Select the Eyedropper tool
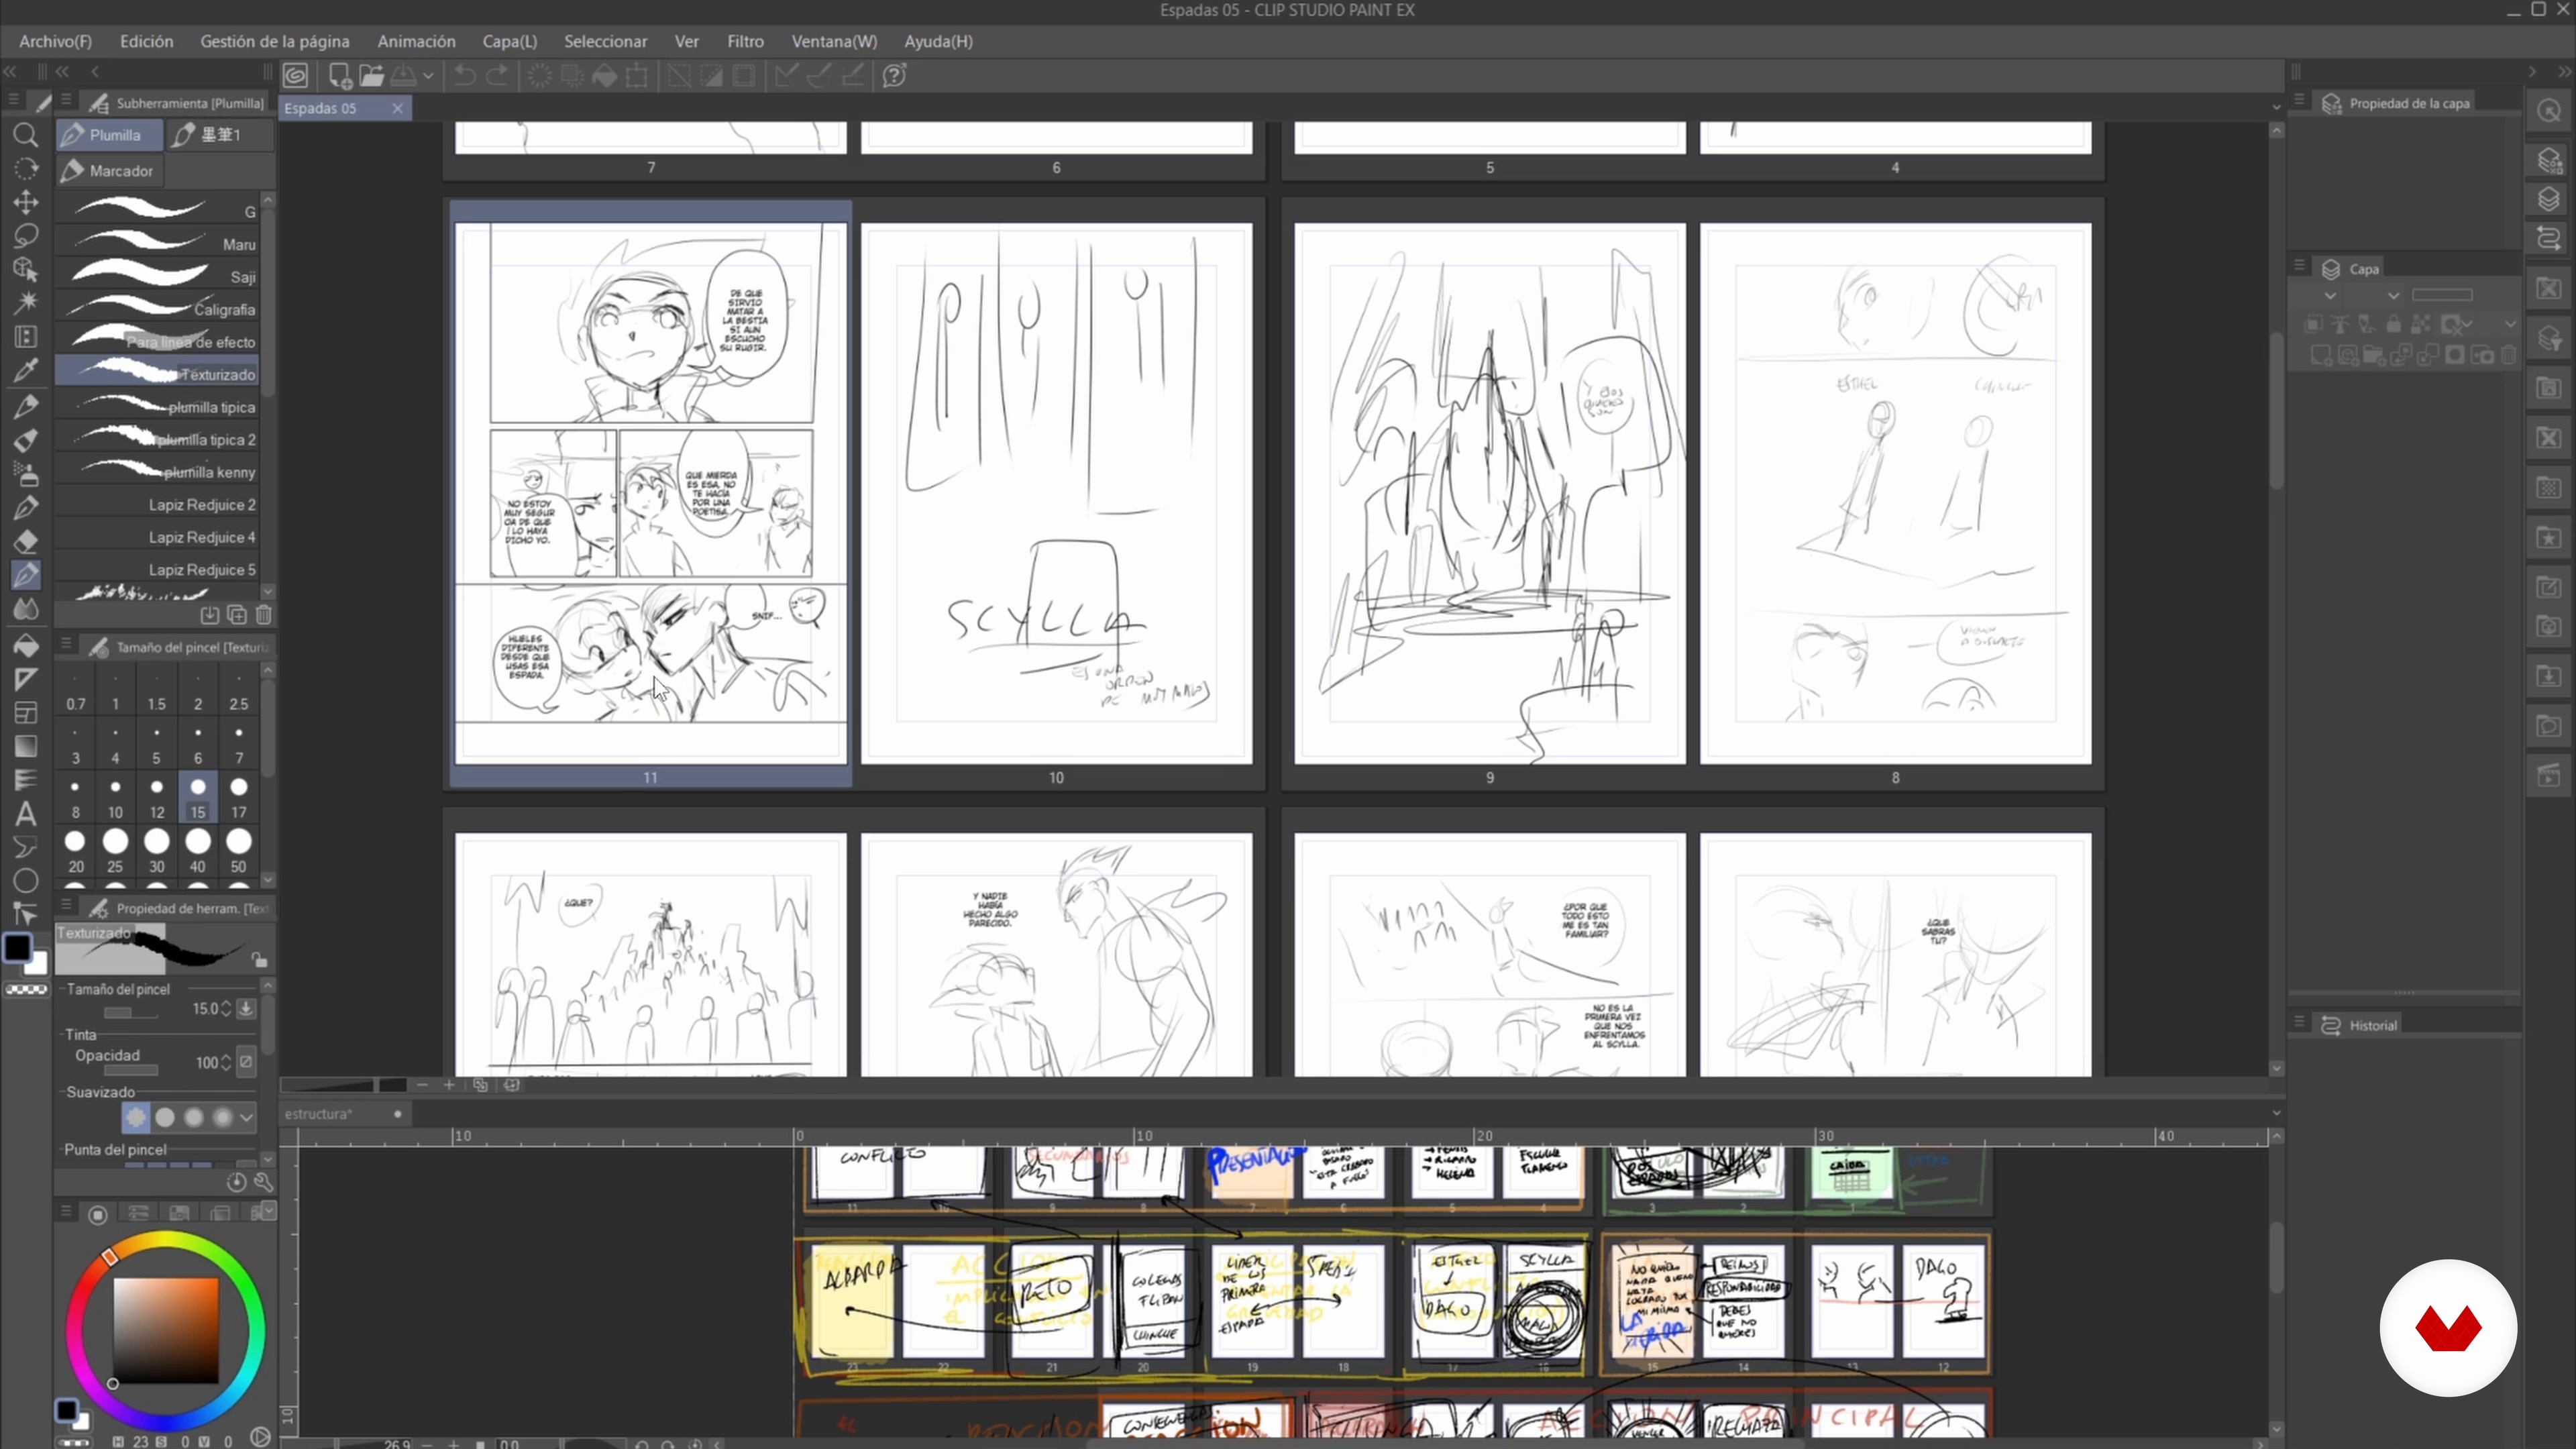 pyautogui.click(x=26, y=371)
